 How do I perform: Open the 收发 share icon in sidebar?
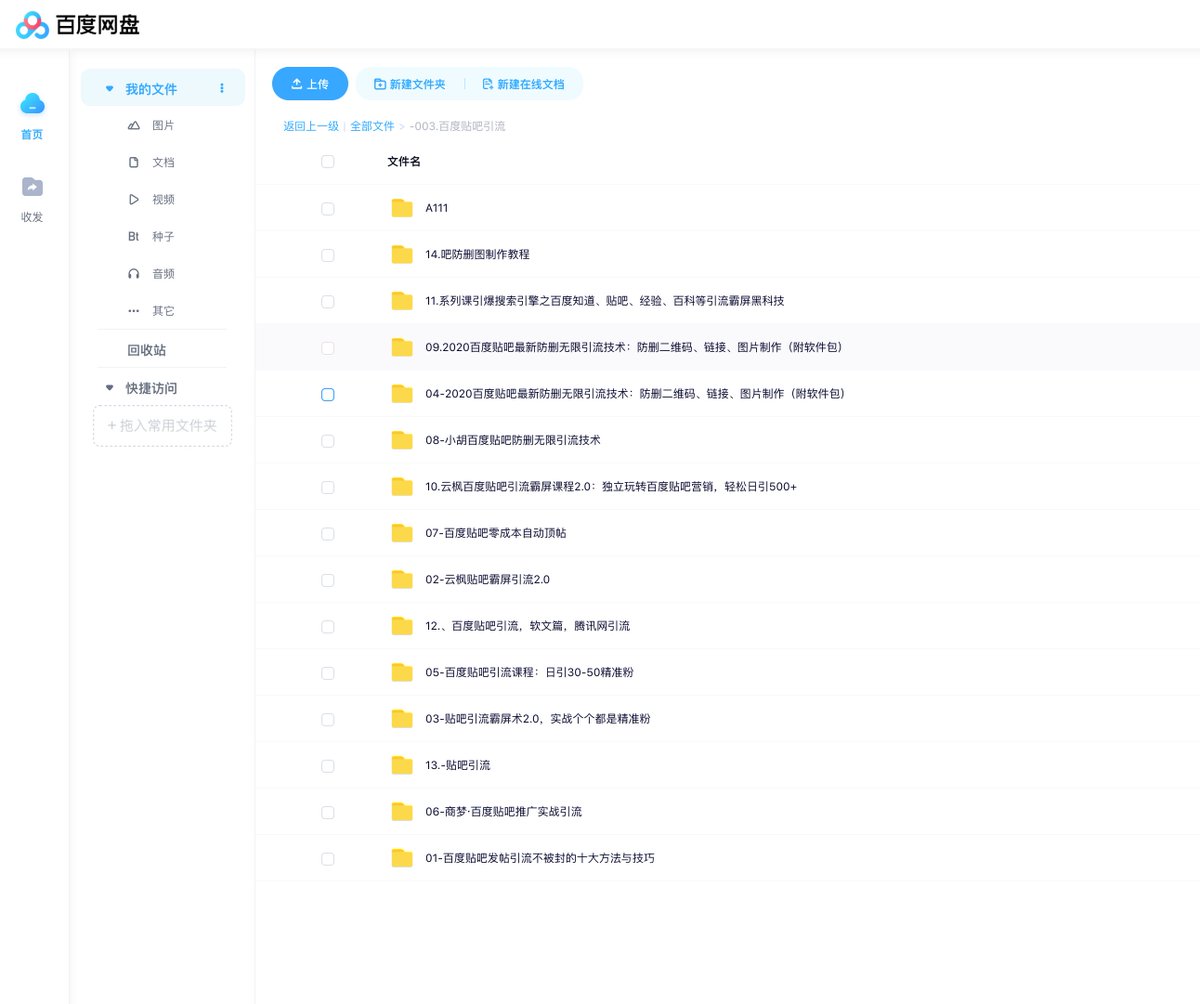click(x=33, y=186)
